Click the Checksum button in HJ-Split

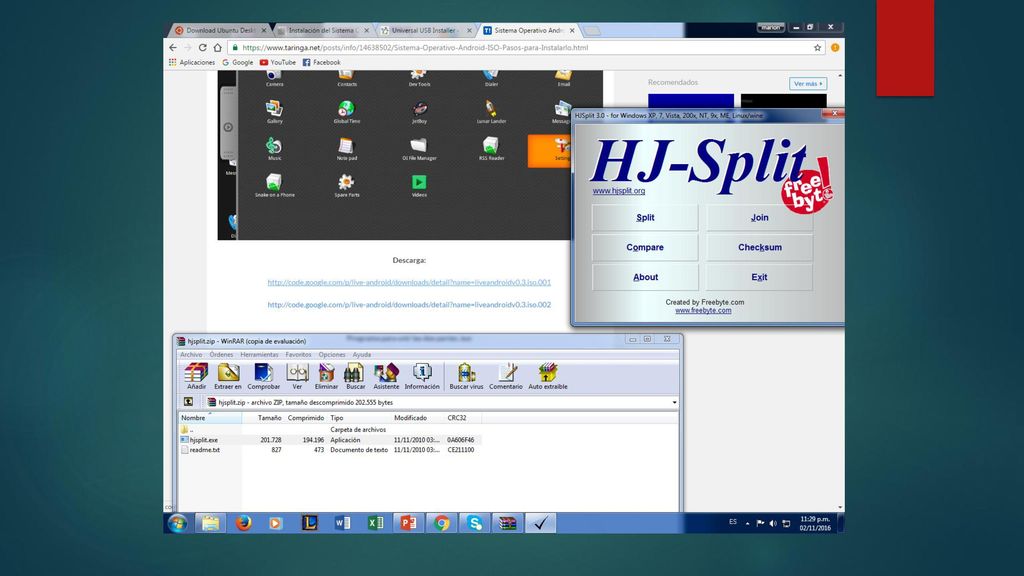tap(760, 248)
